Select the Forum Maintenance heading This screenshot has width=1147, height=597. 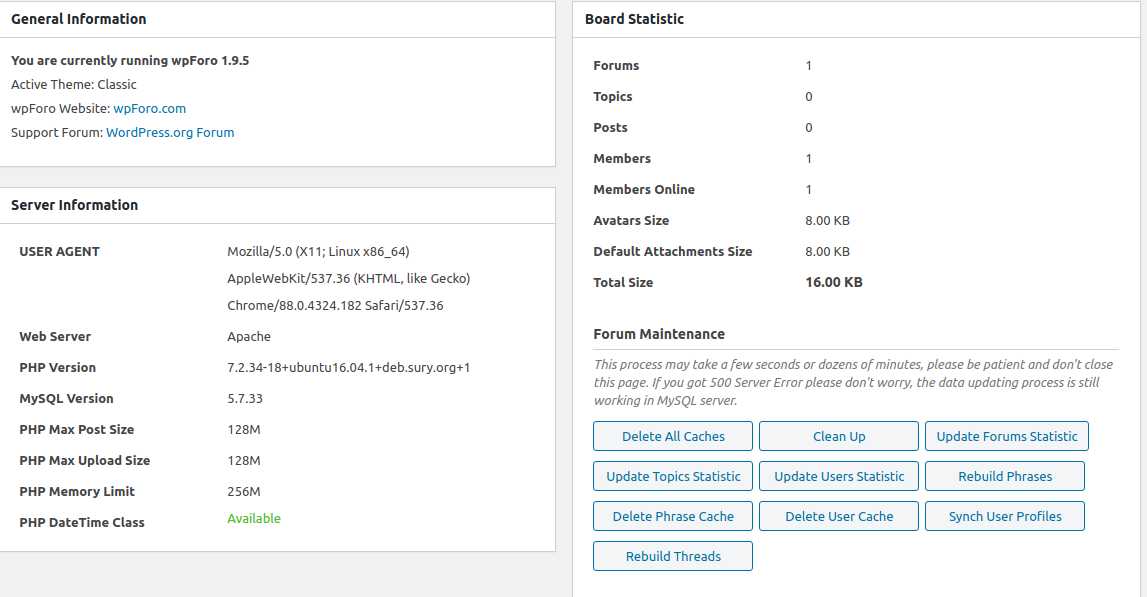pyautogui.click(x=659, y=334)
